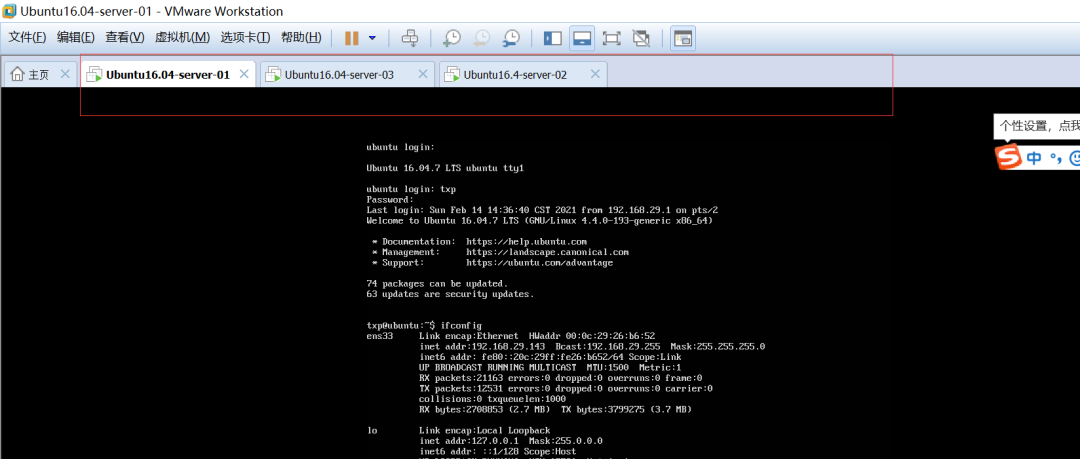Toggle the thumbnail bar view icon
The height and width of the screenshot is (459, 1080).
pos(582,38)
